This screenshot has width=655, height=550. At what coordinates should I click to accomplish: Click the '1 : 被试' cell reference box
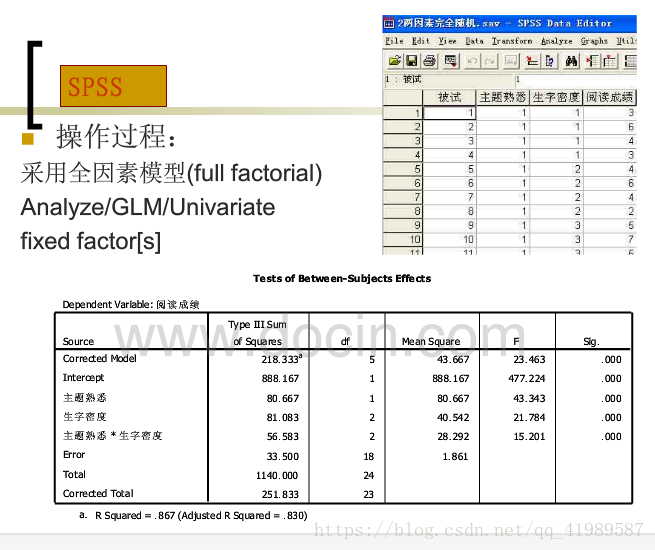pyautogui.click(x=448, y=79)
